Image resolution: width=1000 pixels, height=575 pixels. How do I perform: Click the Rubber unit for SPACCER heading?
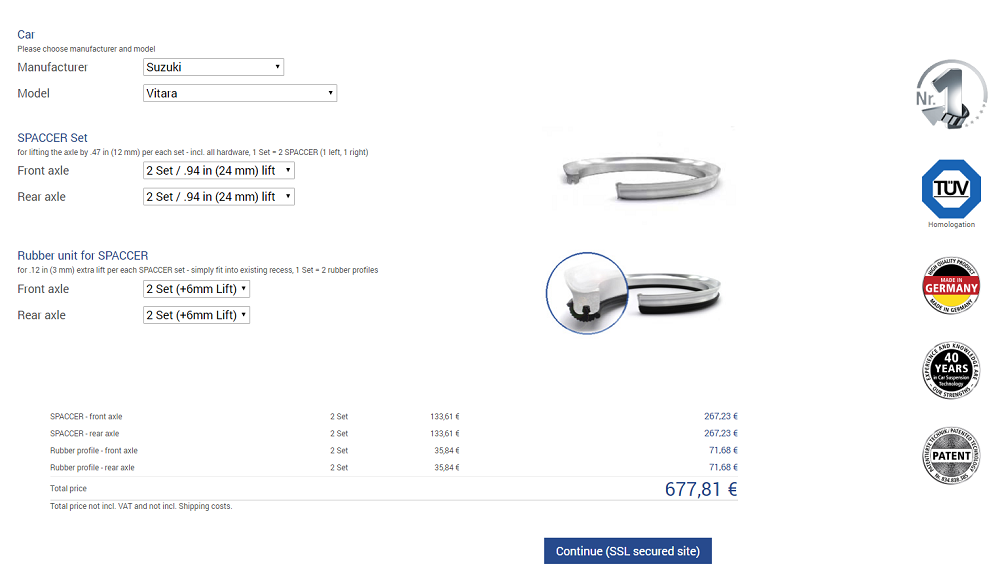[82, 256]
